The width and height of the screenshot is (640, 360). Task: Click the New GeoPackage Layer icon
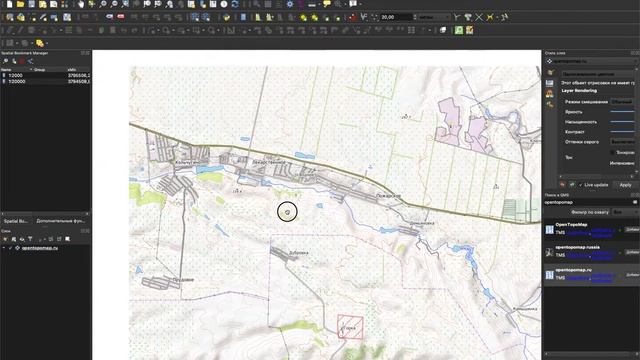pyautogui.click(x=20, y=17)
